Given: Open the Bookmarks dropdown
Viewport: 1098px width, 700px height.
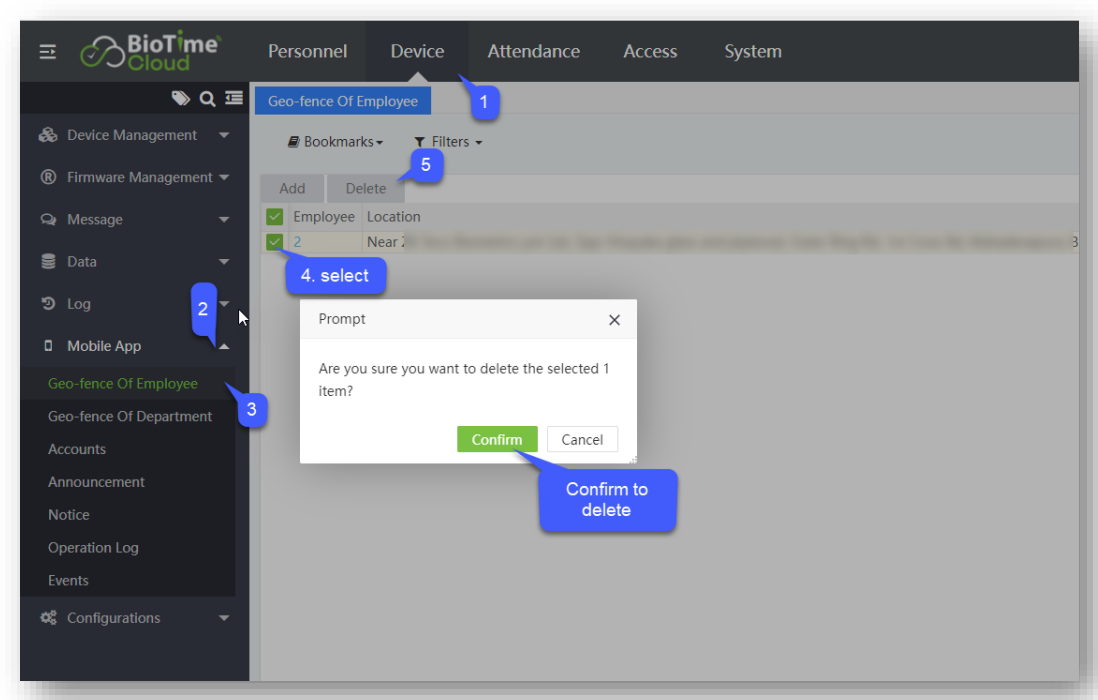Looking at the screenshot, I should [336, 142].
